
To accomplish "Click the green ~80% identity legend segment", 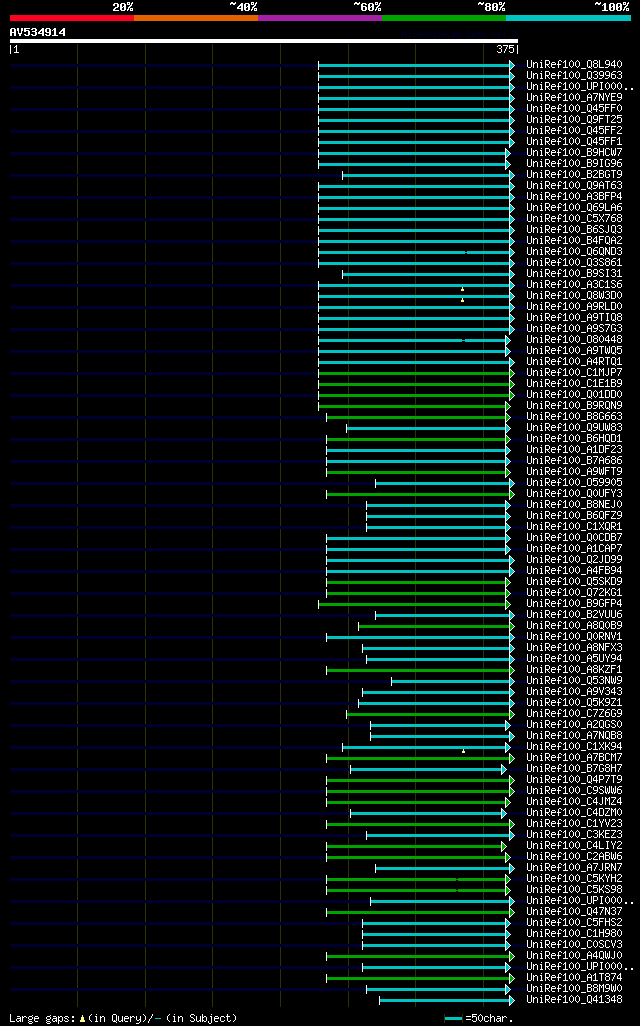I will click(x=444, y=18).
